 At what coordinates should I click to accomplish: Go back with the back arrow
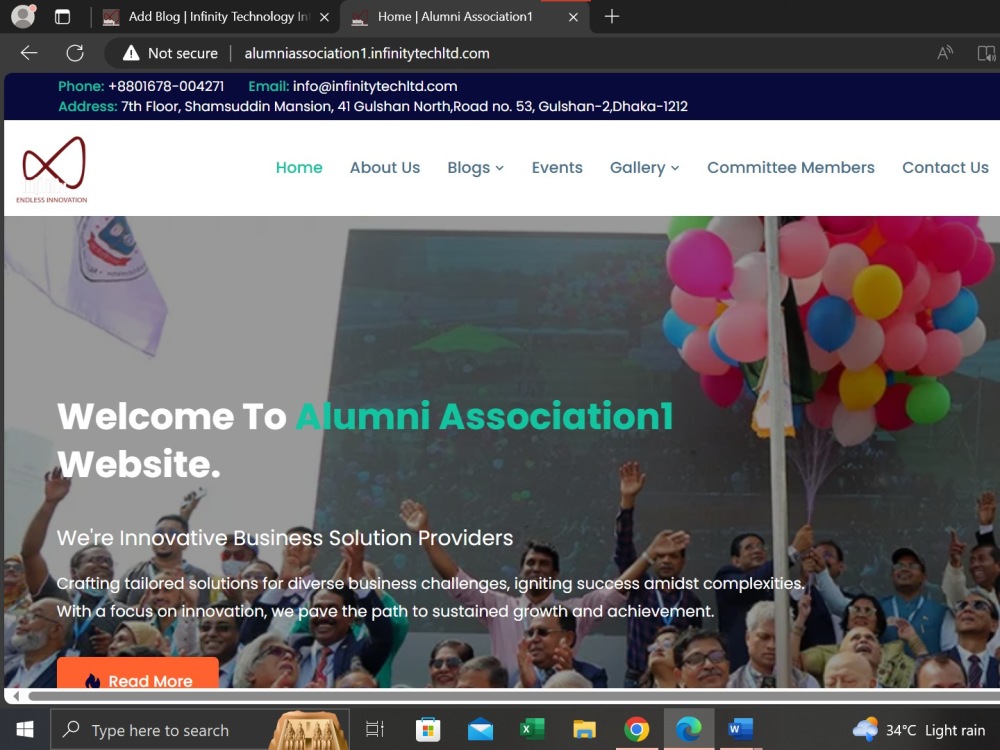coord(29,53)
